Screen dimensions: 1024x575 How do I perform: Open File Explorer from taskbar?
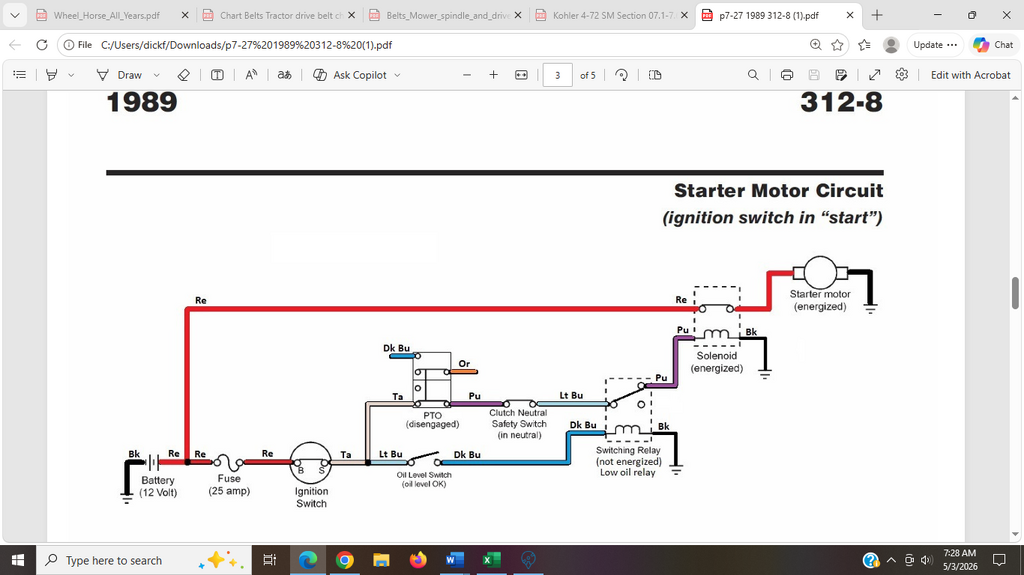(381, 560)
